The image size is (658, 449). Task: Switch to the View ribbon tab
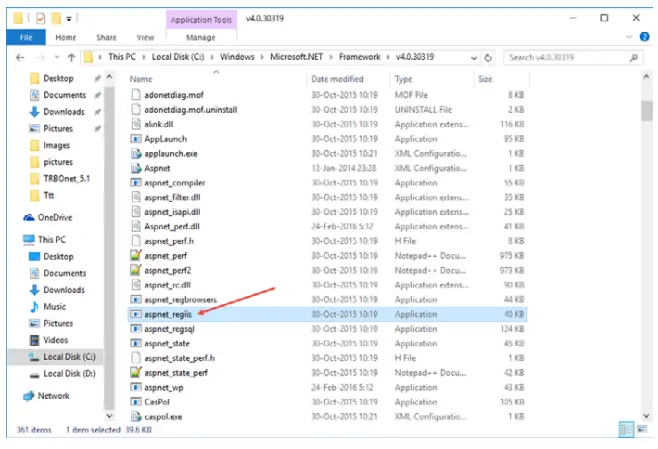(145, 37)
